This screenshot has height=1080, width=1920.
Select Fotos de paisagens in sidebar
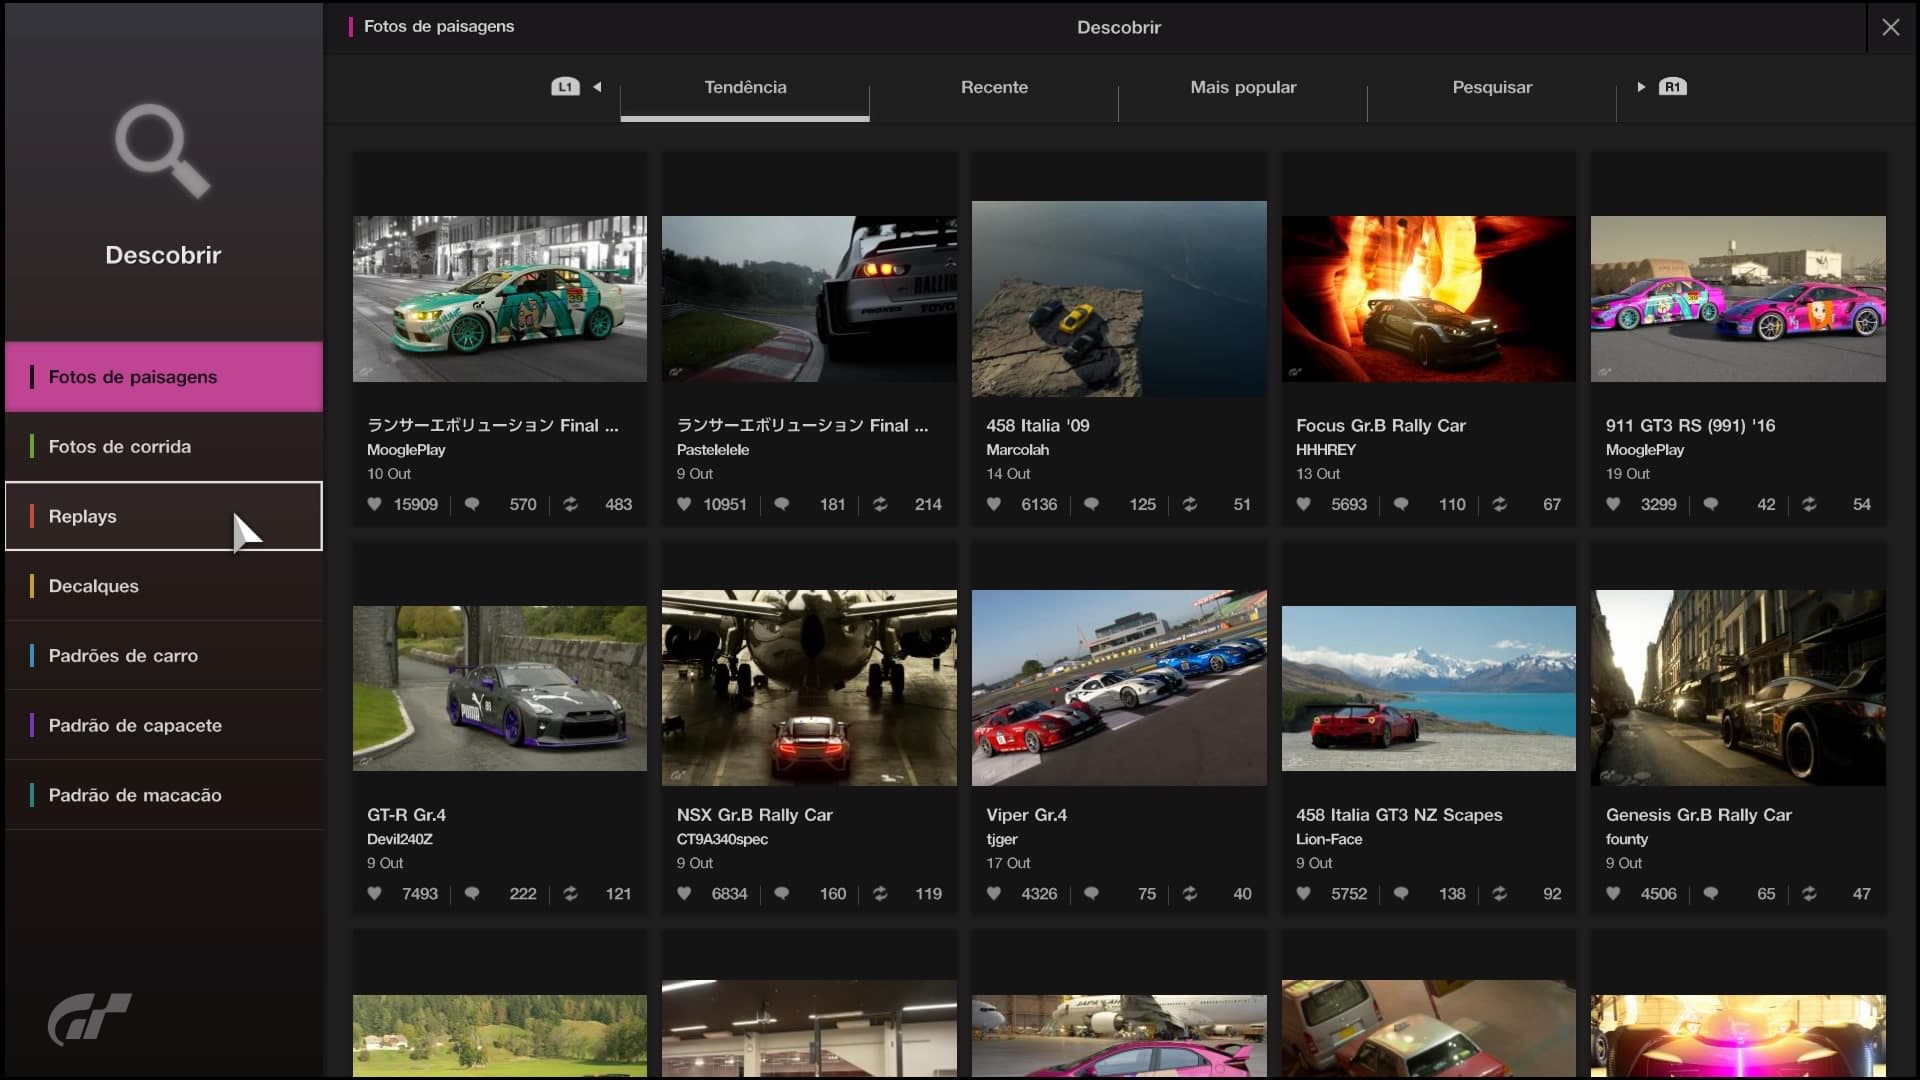pyautogui.click(x=164, y=377)
